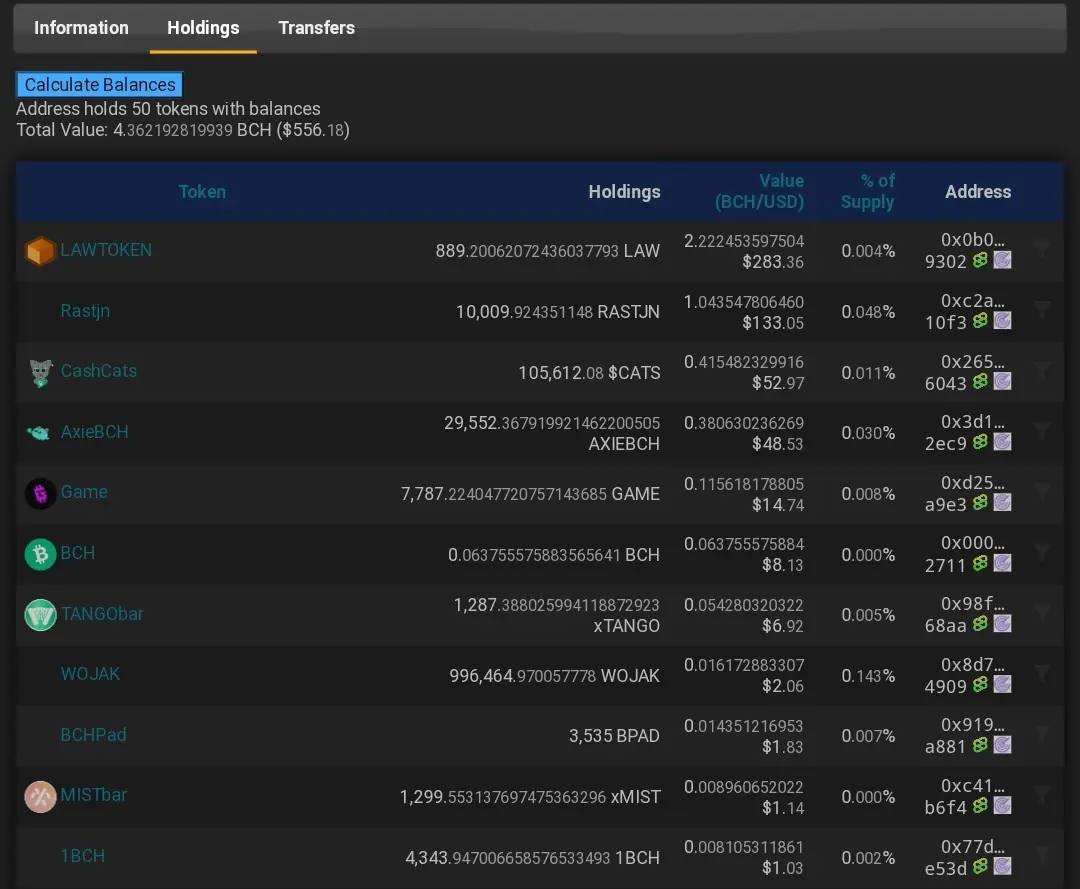Click the green link icon beside LAWTOKEN address 9302
1080x889 pixels.
point(980,260)
